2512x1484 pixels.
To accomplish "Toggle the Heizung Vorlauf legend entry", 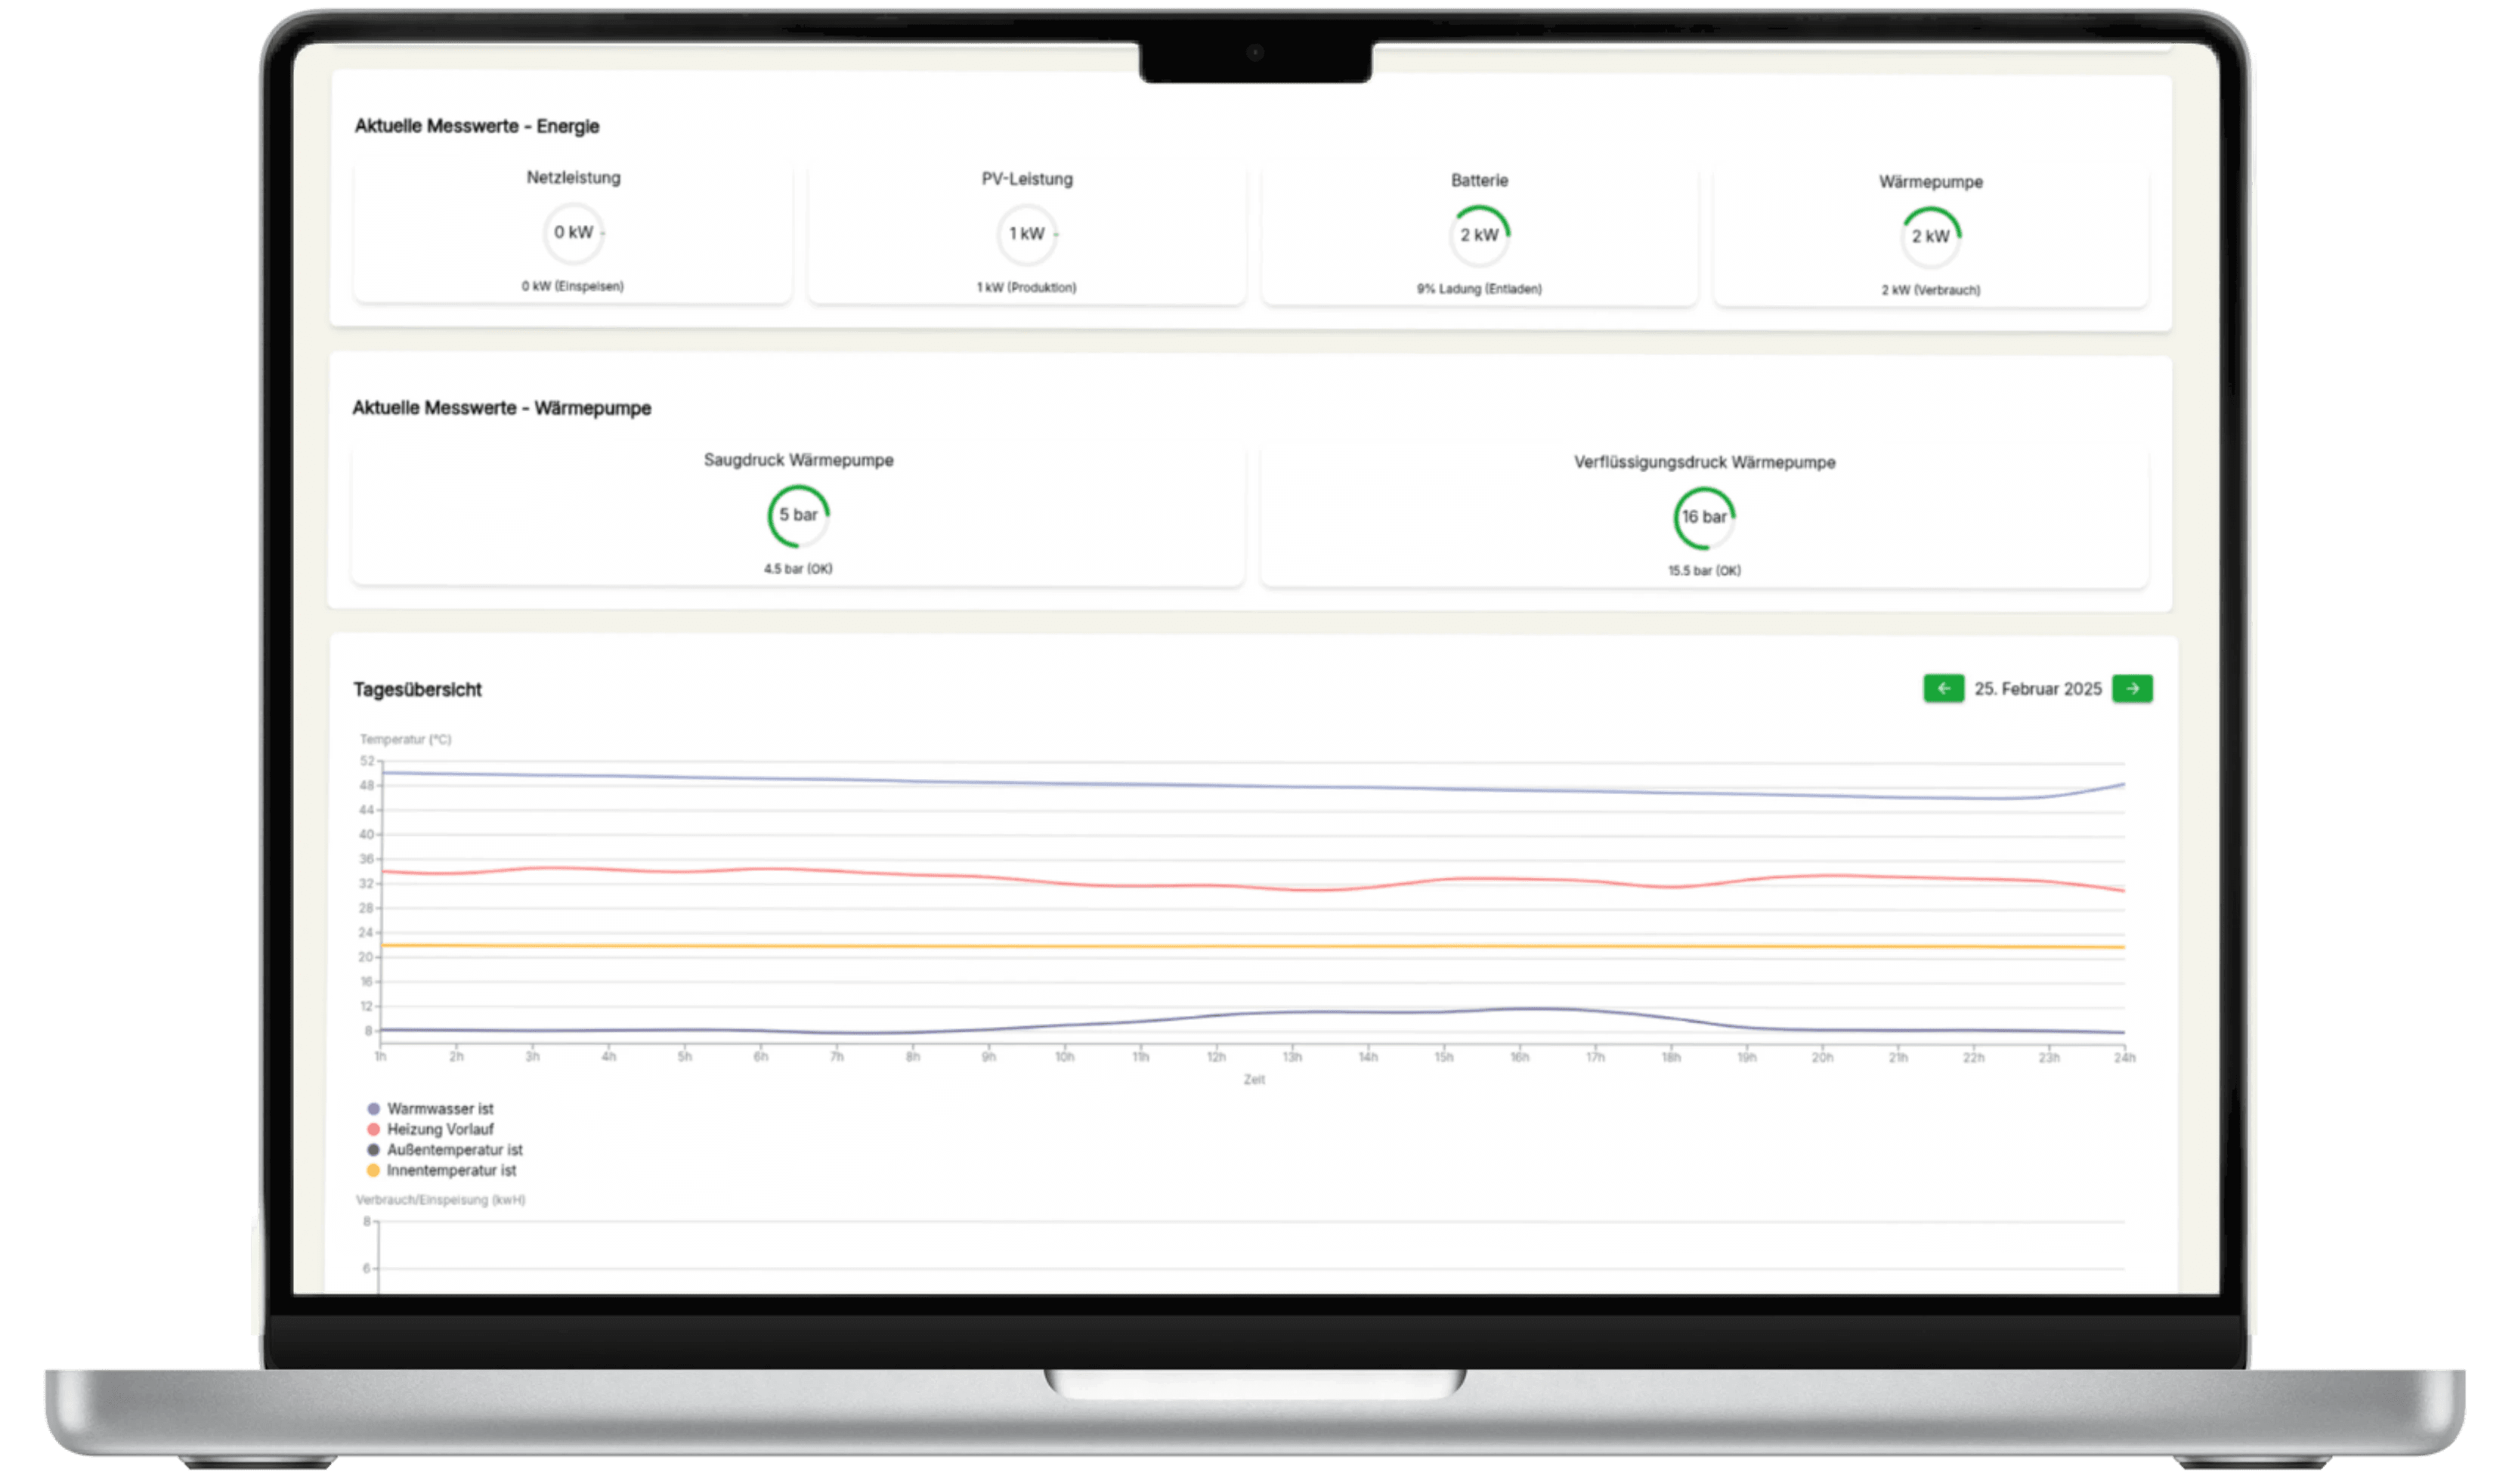I will (x=440, y=1129).
